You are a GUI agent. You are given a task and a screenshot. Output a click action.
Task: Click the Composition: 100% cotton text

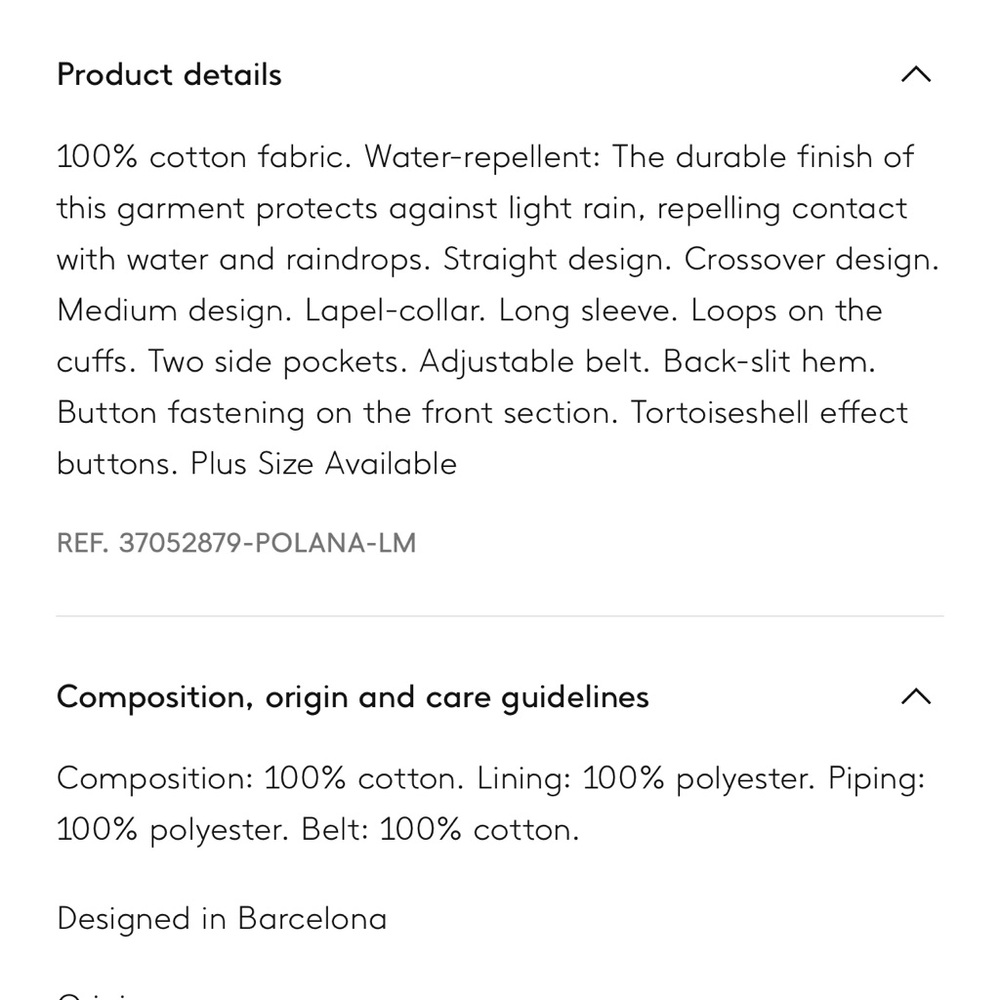(260, 779)
